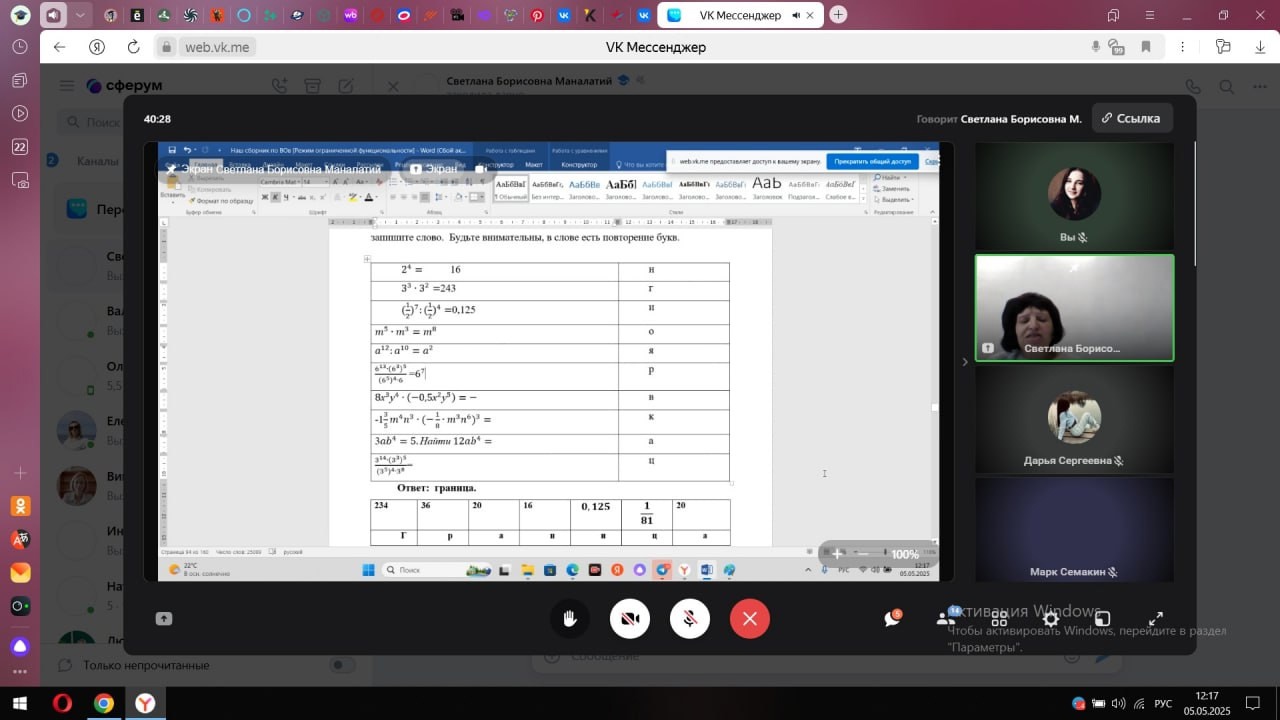Open the Yandex home button
Screen dimensions: 1280x720
tap(96, 47)
